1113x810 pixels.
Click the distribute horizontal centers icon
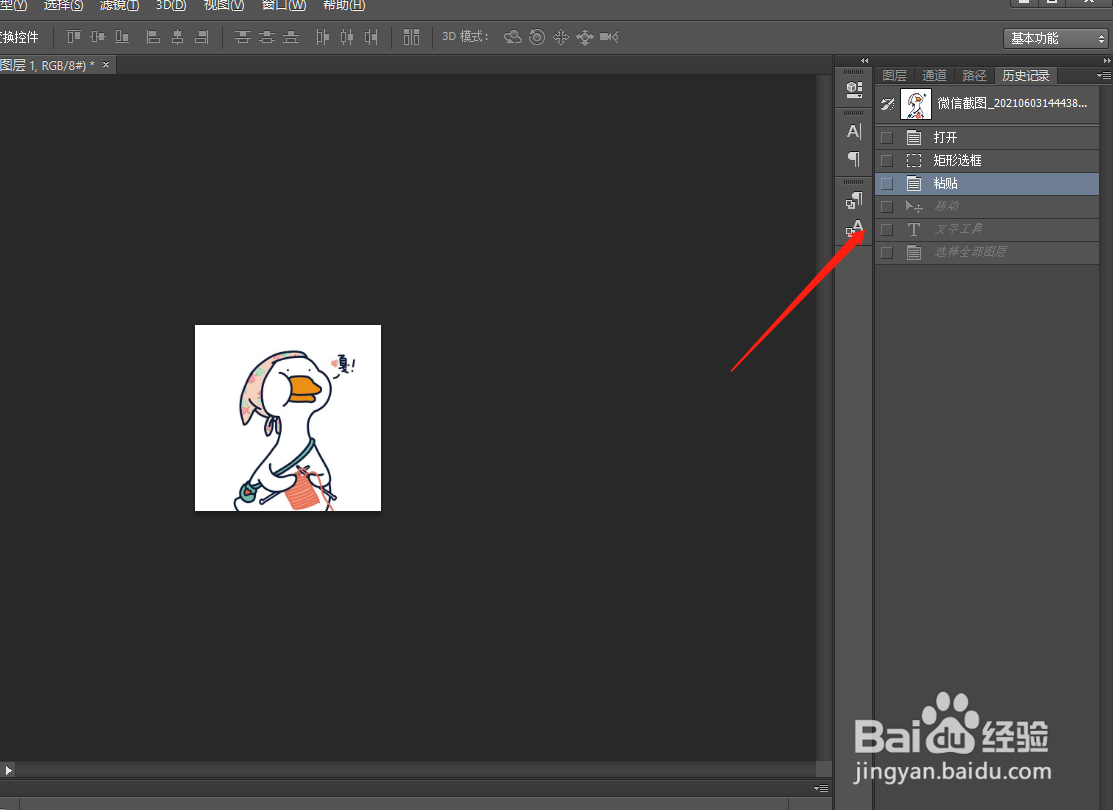(x=346, y=37)
